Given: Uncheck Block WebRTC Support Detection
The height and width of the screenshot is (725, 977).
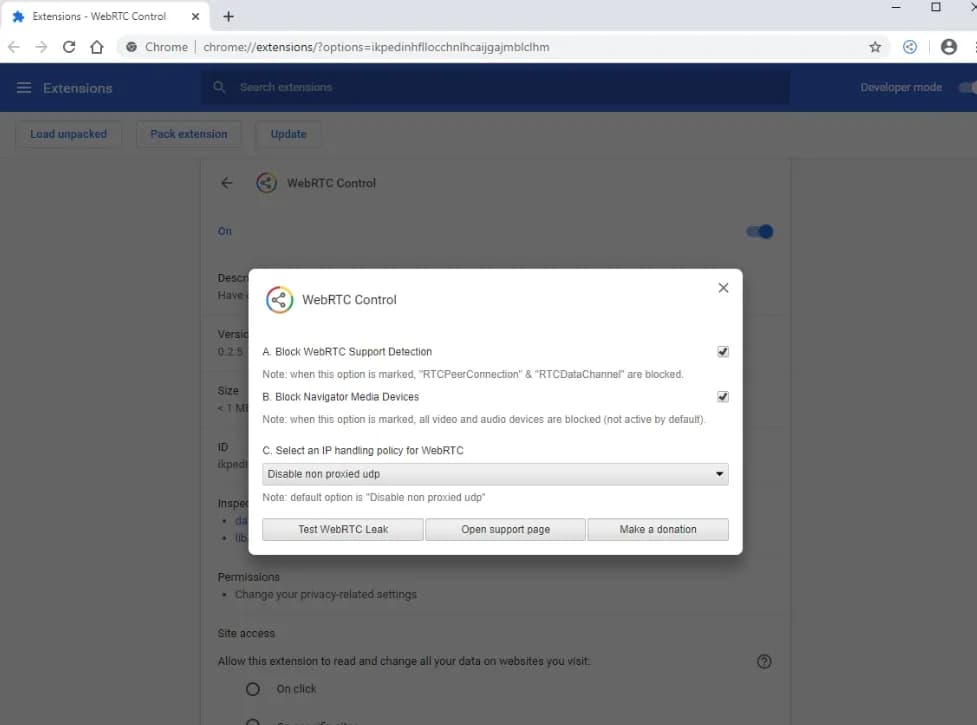Looking at the screenshot, I should point(722,351).
